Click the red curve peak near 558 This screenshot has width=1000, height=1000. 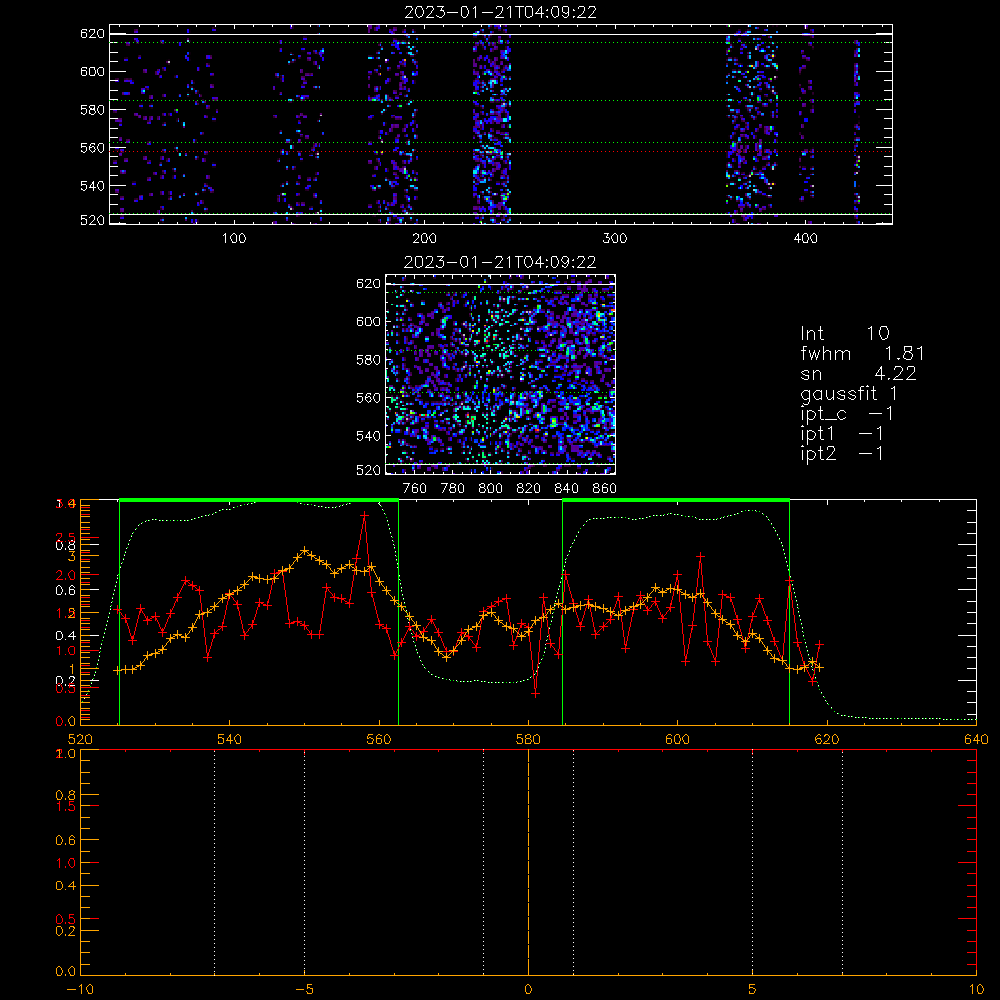[x=364, y=515]
